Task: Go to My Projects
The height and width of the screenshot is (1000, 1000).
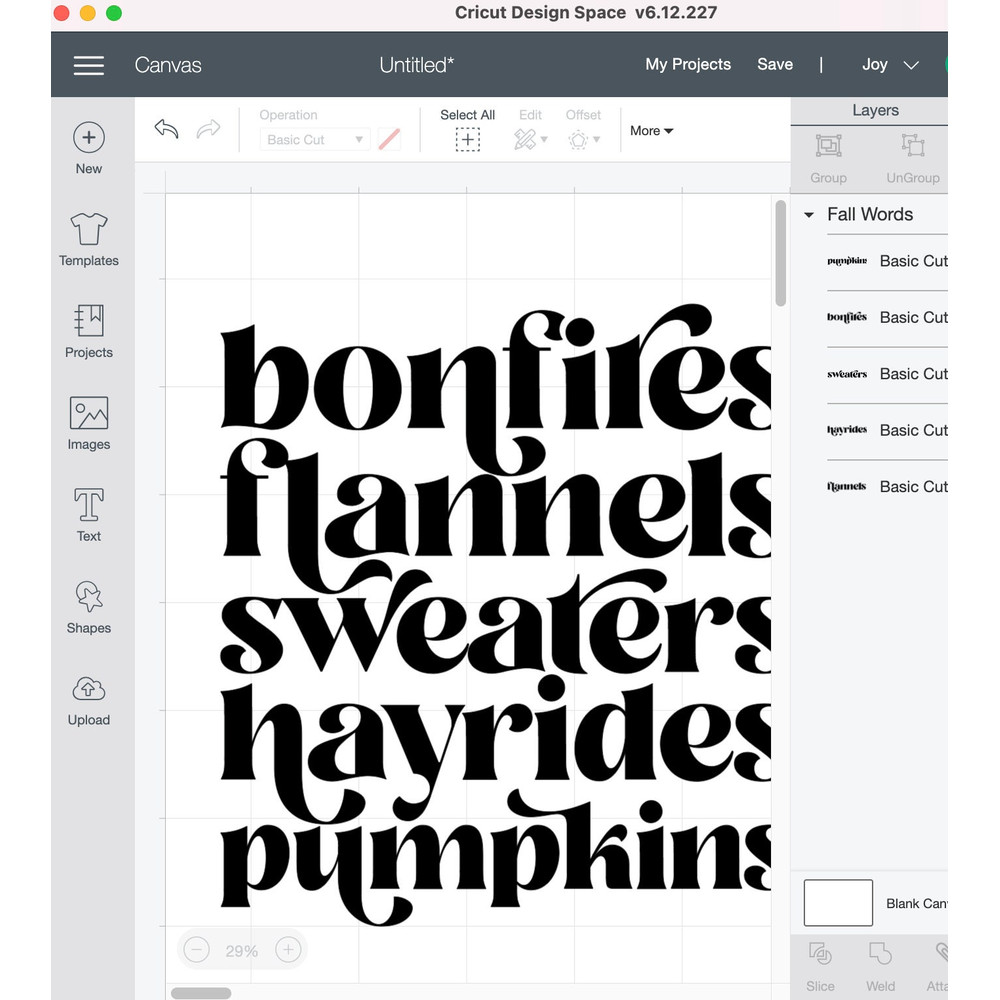Action: coord(688,64)
